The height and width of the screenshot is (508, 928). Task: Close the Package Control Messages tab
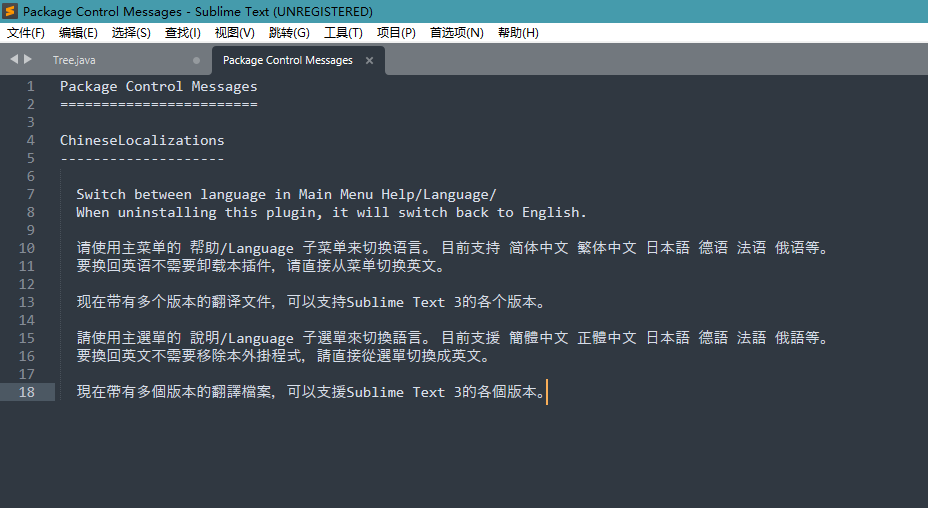coord(369,60)
